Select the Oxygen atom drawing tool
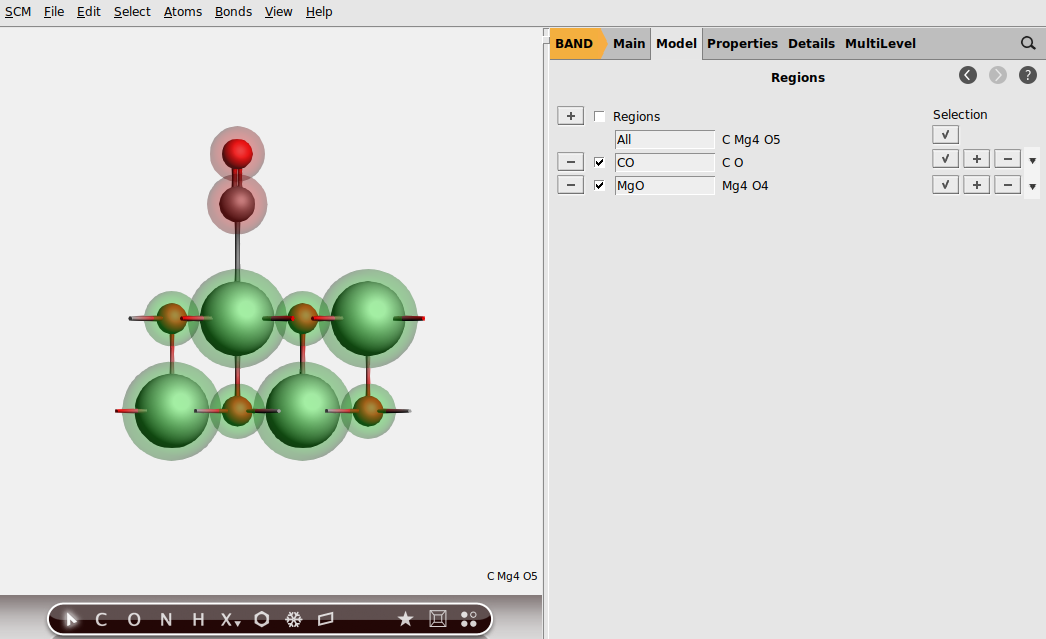The width and height of the screenshot is (1046, 639). coord(133,619)
